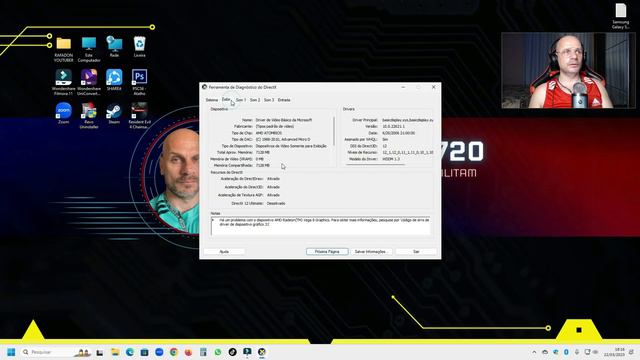Open Firefox from taskbar
The width and height of the screenshot is (640, 360).
[x=188, y=352]
